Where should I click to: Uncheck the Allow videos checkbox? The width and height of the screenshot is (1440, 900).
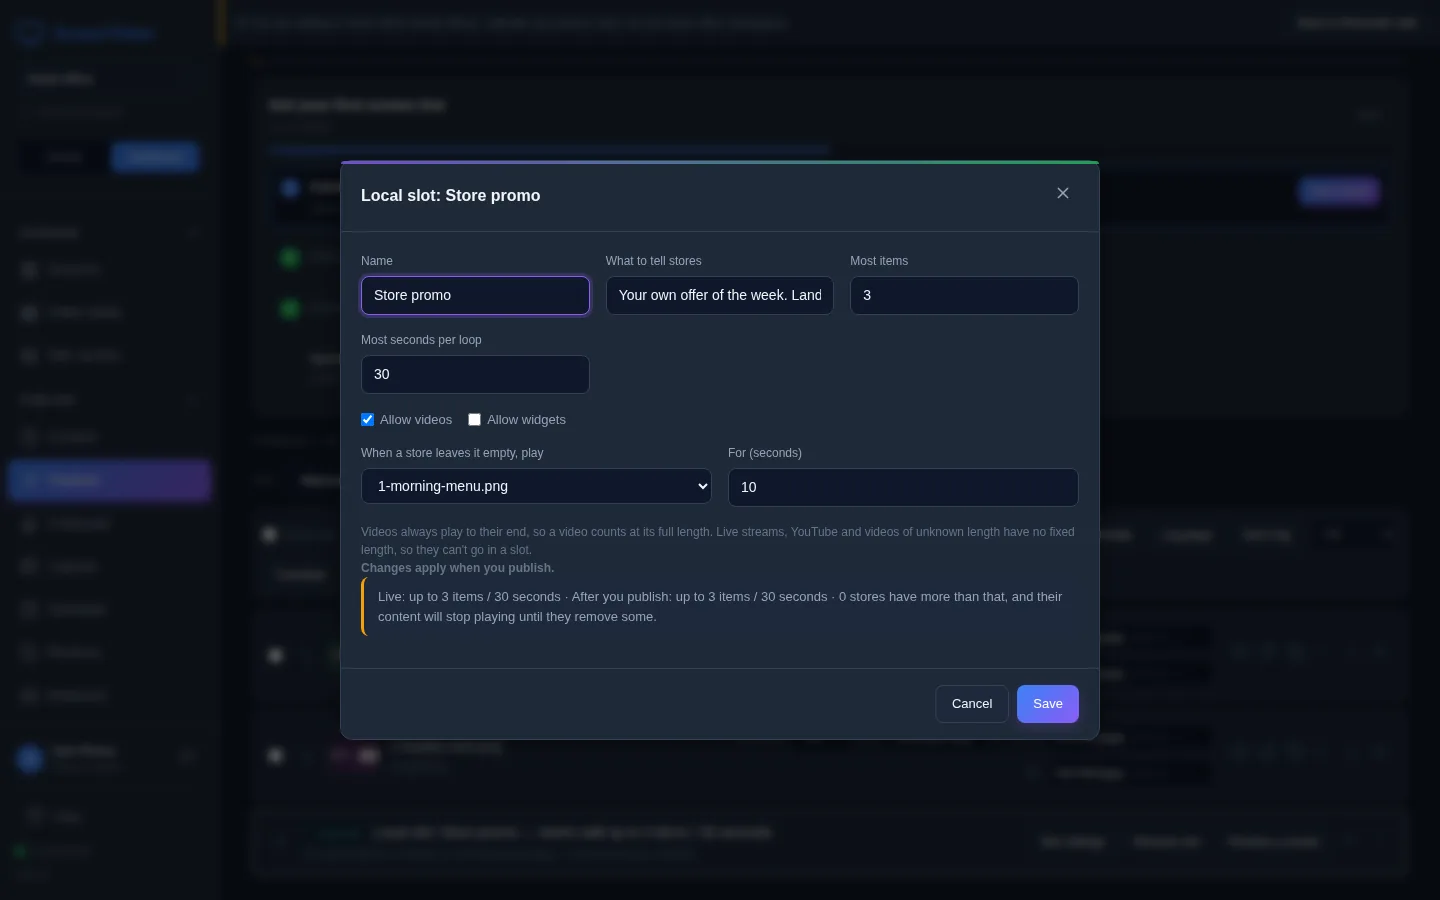367,420
